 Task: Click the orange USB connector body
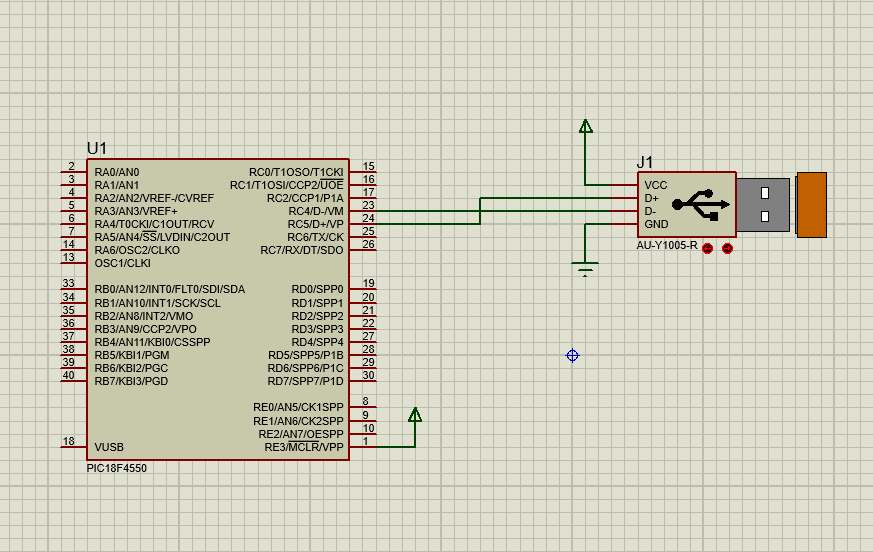point(811,204)
